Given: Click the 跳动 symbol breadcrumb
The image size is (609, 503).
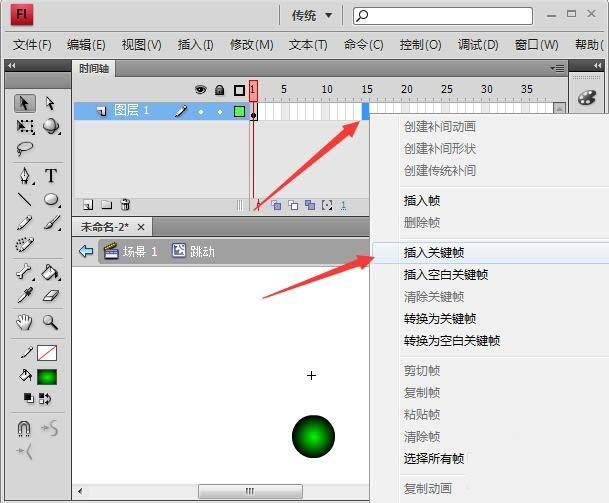Looking at the screenshot, I should point(193,251).
